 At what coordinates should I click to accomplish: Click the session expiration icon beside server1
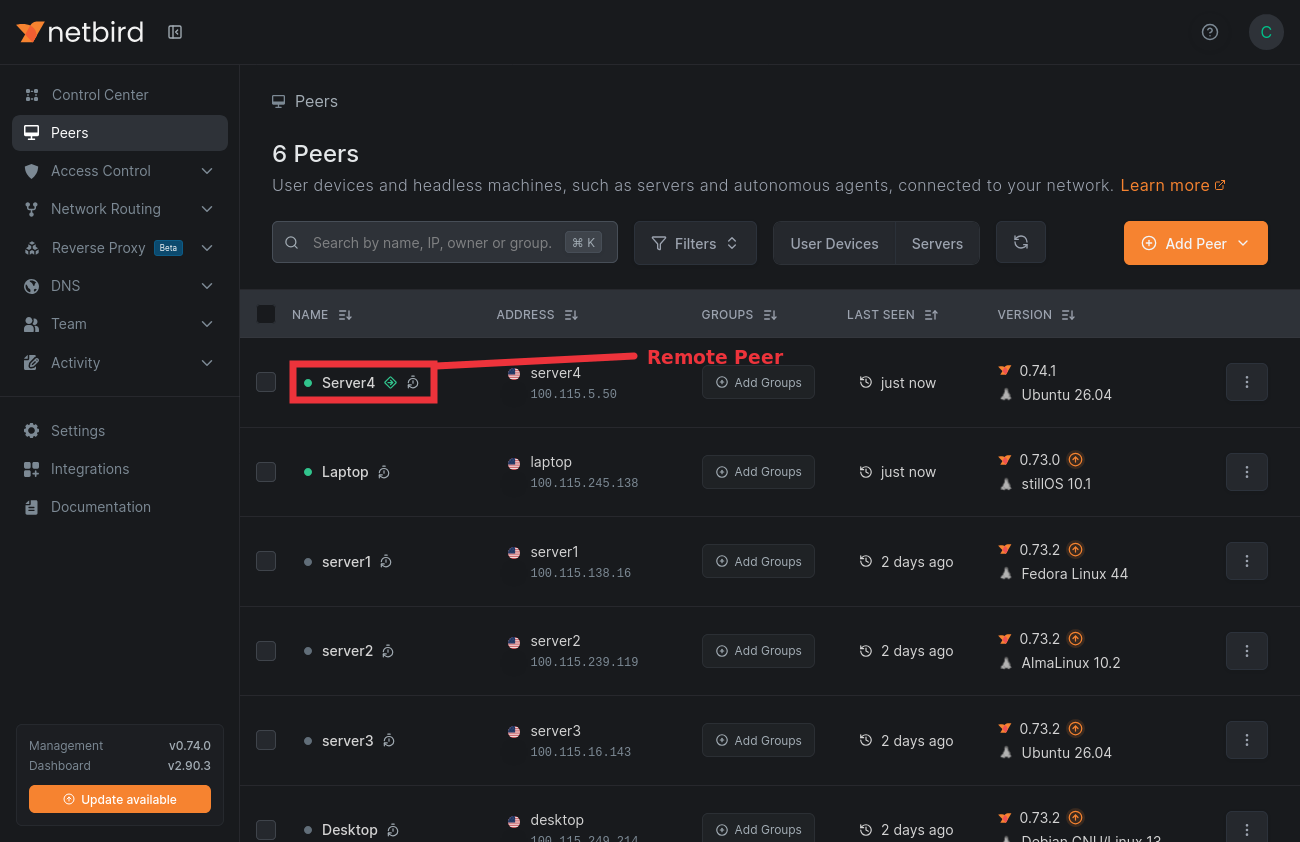point(386,561)
